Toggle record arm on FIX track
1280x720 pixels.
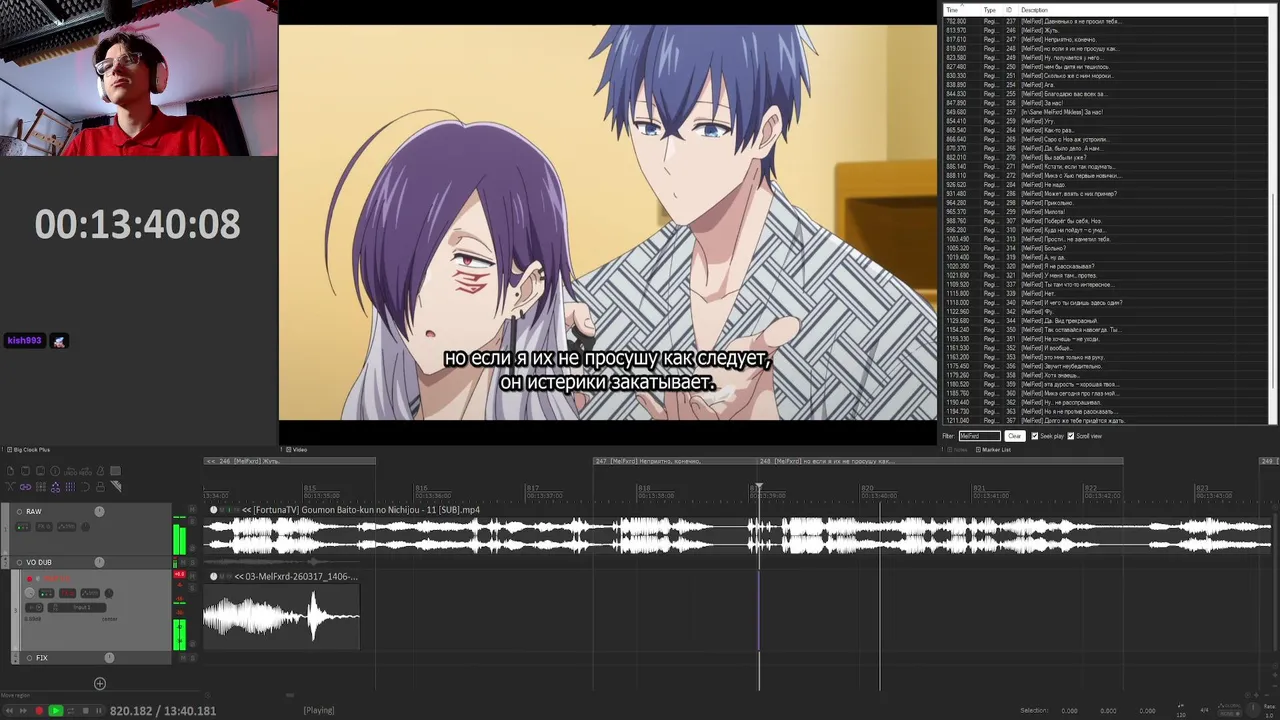[29, 658]
